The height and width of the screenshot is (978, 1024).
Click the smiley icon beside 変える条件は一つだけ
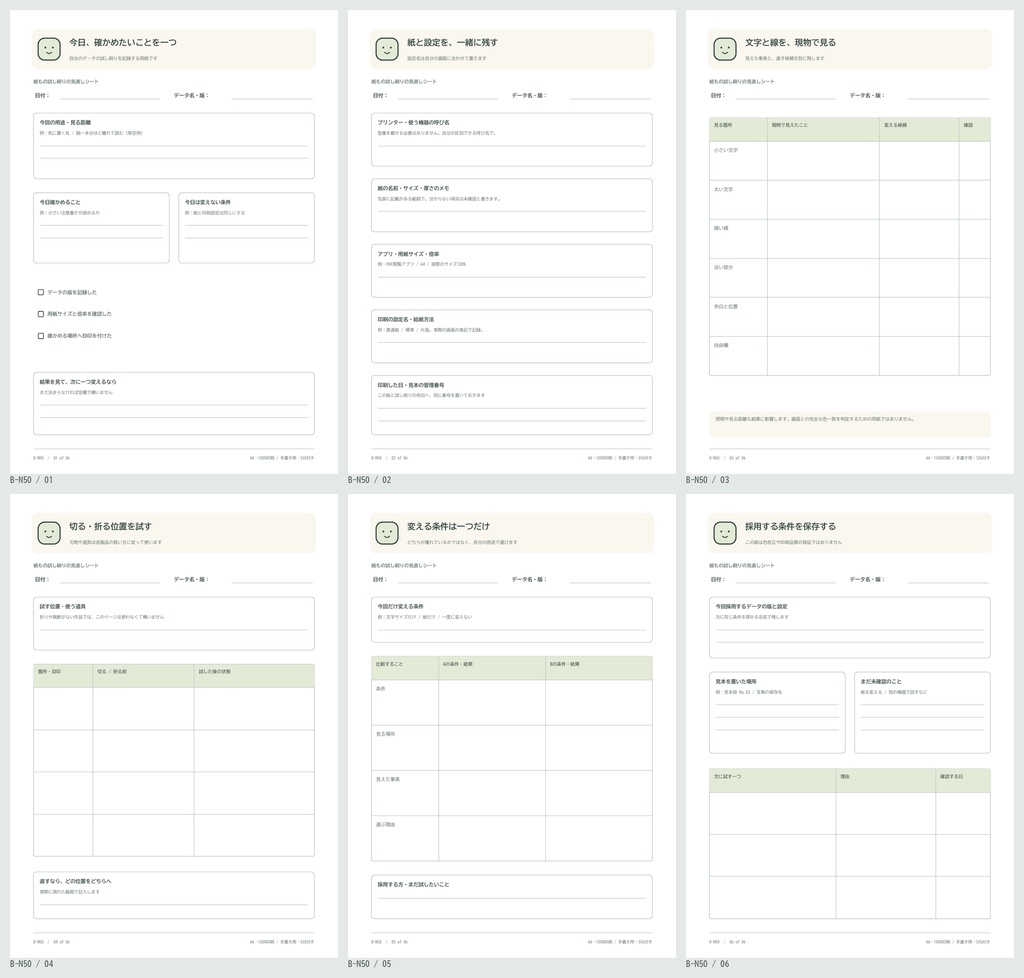pyautogui.click(x=387, y=533)
